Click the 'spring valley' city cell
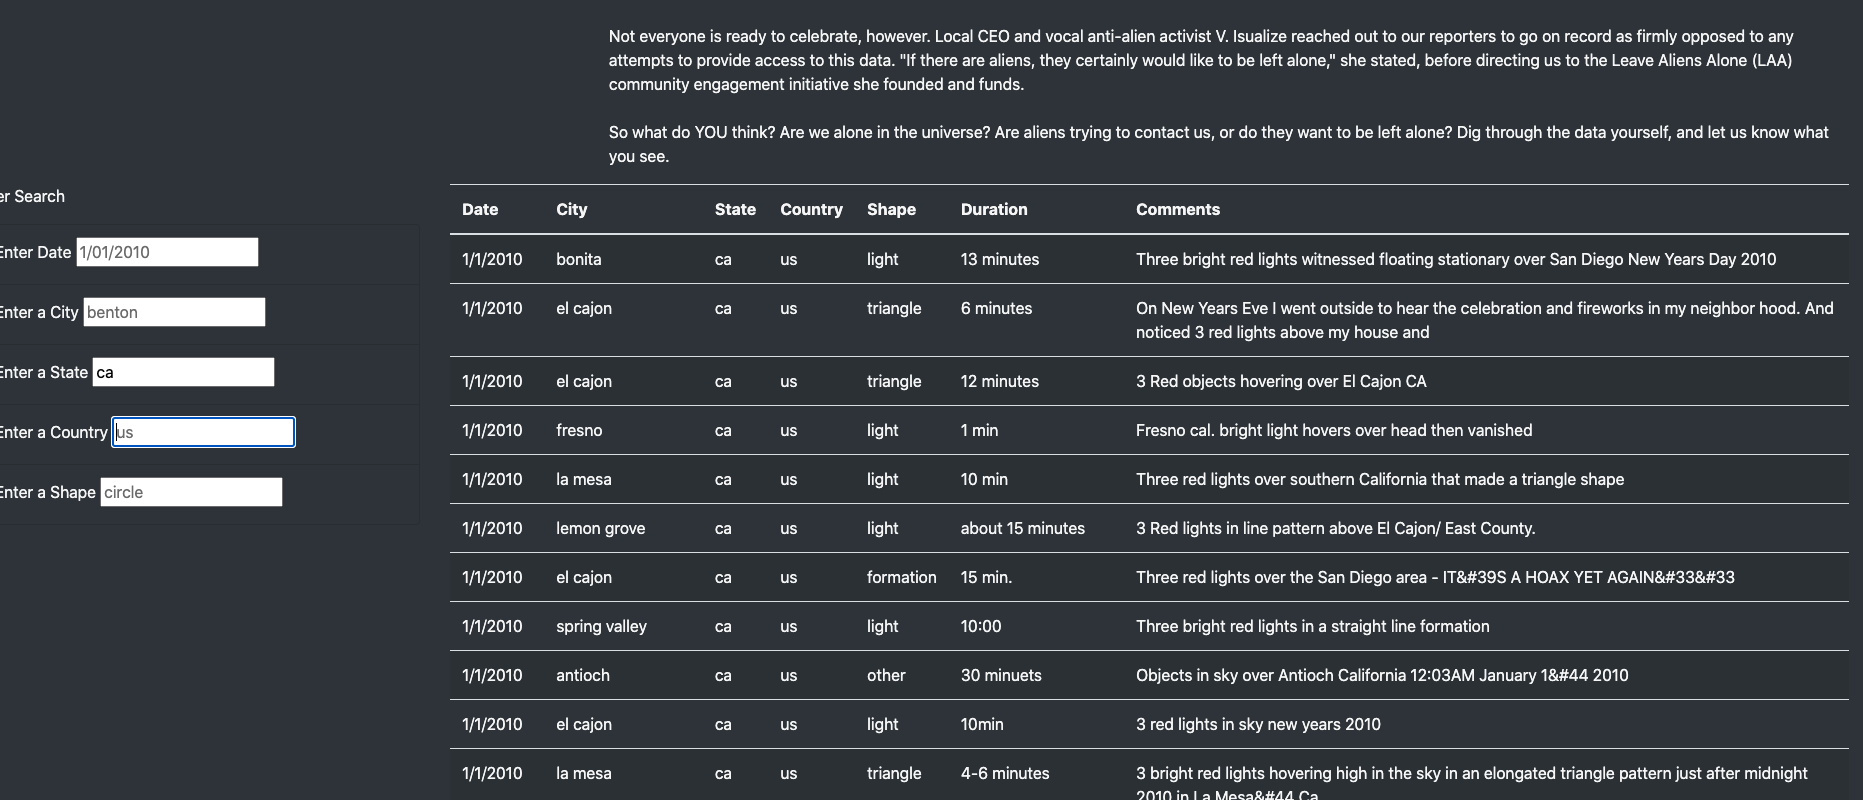The image size is (1863, 800). click(x=601, y=626)
